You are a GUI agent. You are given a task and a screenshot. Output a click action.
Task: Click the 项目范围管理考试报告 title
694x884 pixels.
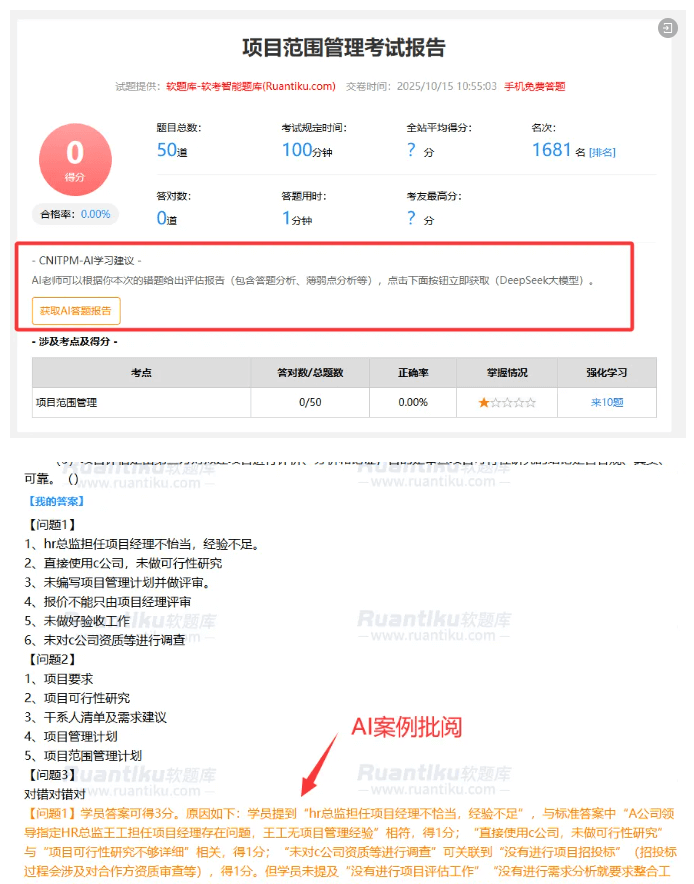344,47
